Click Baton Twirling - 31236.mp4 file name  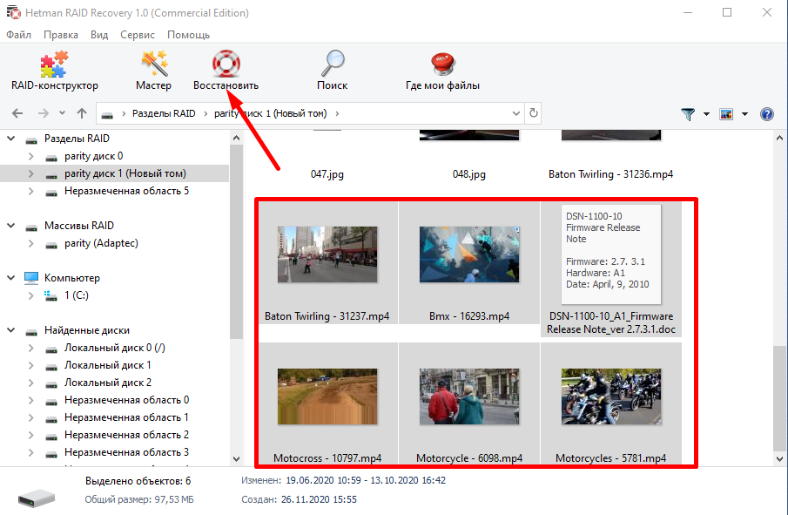tap(611, 174)
